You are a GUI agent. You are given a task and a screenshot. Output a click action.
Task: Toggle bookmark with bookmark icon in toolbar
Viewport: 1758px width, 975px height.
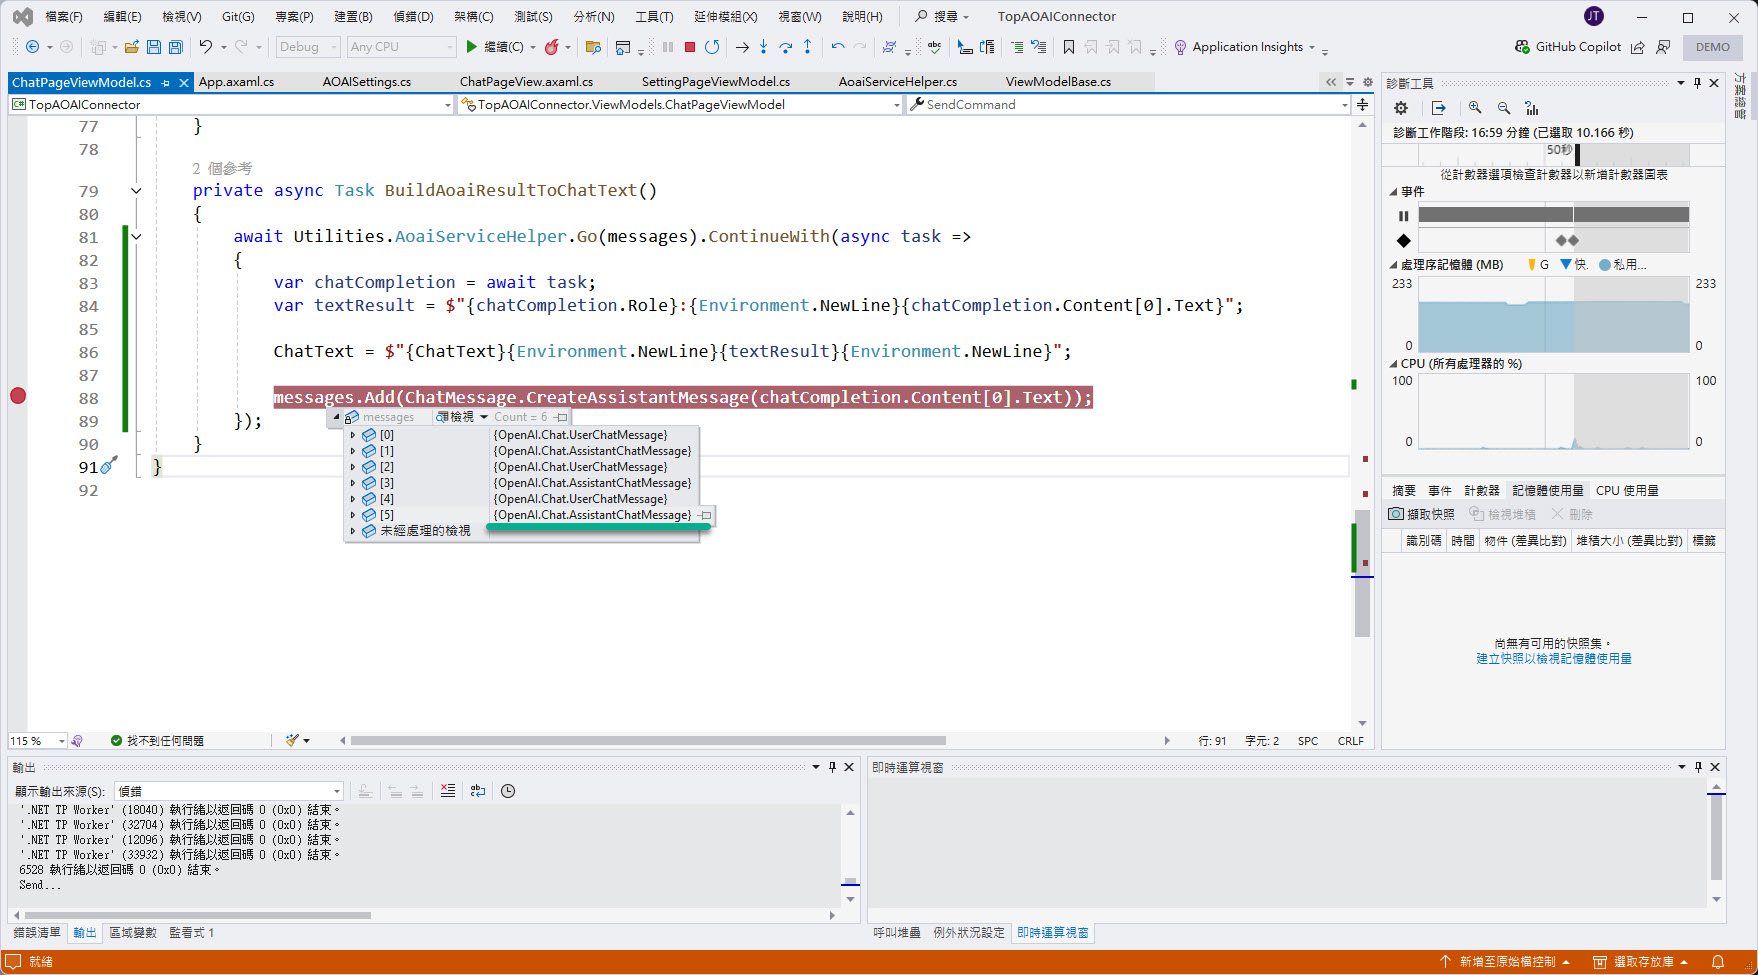click(1069, 47)
